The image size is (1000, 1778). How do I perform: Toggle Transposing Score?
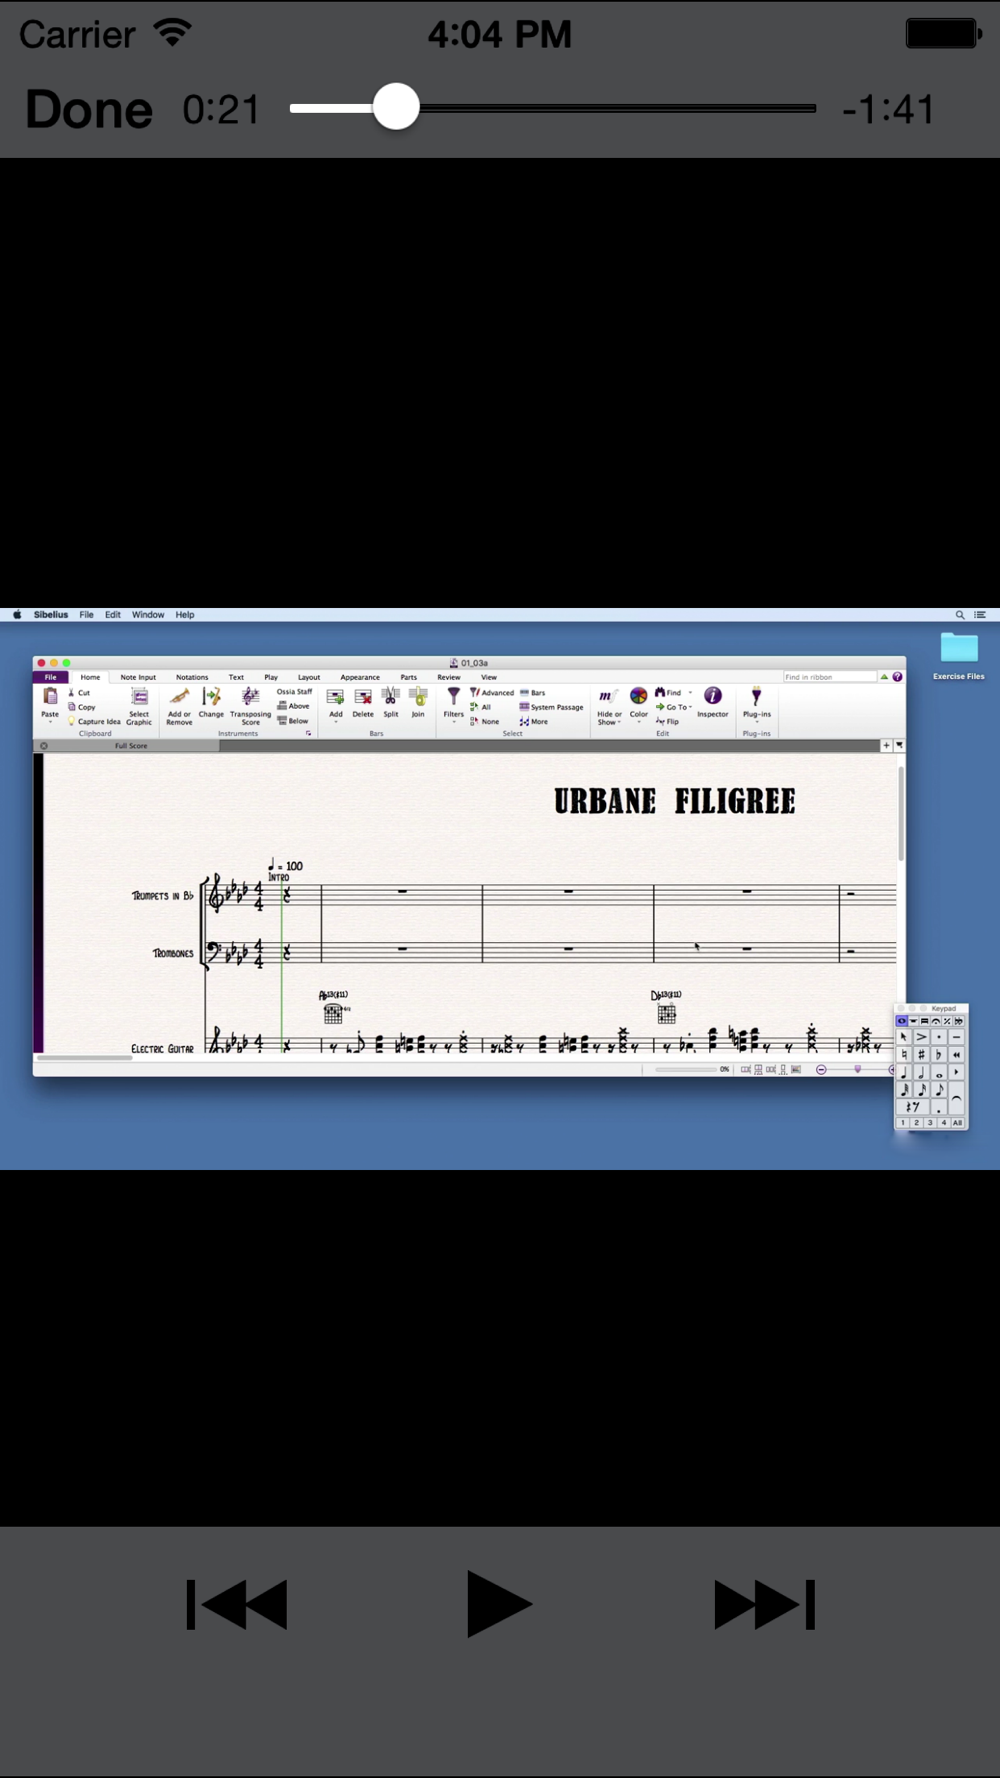point(250,704)
